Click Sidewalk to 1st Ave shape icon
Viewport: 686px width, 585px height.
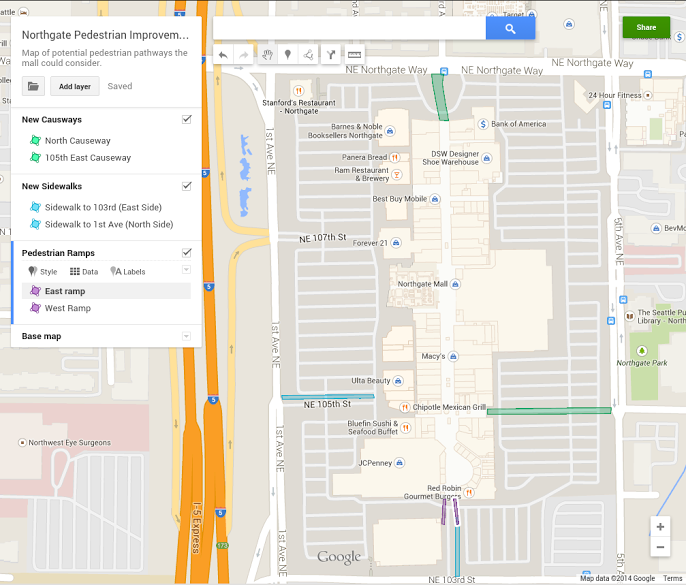point(35,224)
